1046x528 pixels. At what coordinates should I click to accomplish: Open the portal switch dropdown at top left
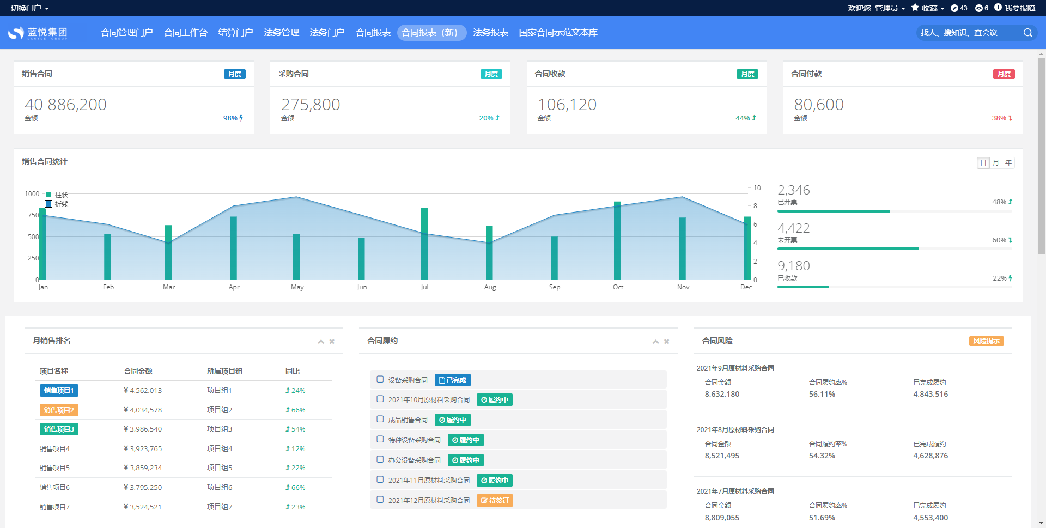(30, 8)
